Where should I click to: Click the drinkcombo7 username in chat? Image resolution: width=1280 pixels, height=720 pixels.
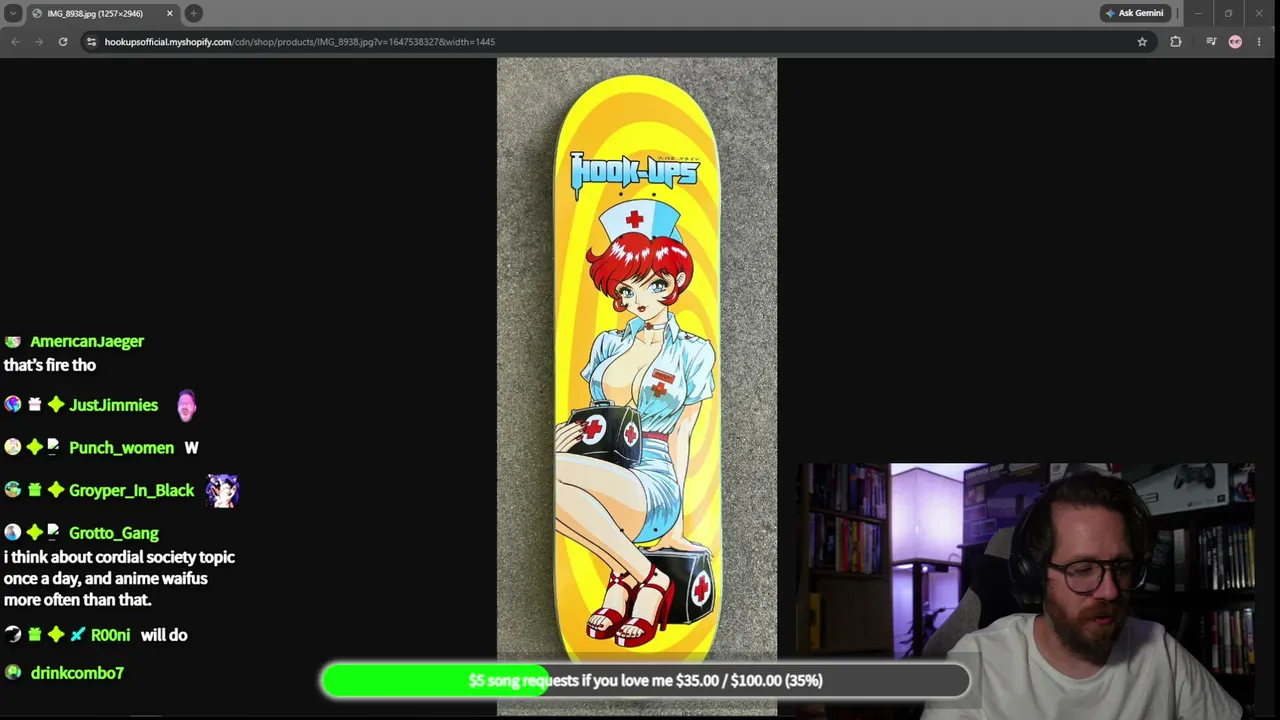(77, 673)
